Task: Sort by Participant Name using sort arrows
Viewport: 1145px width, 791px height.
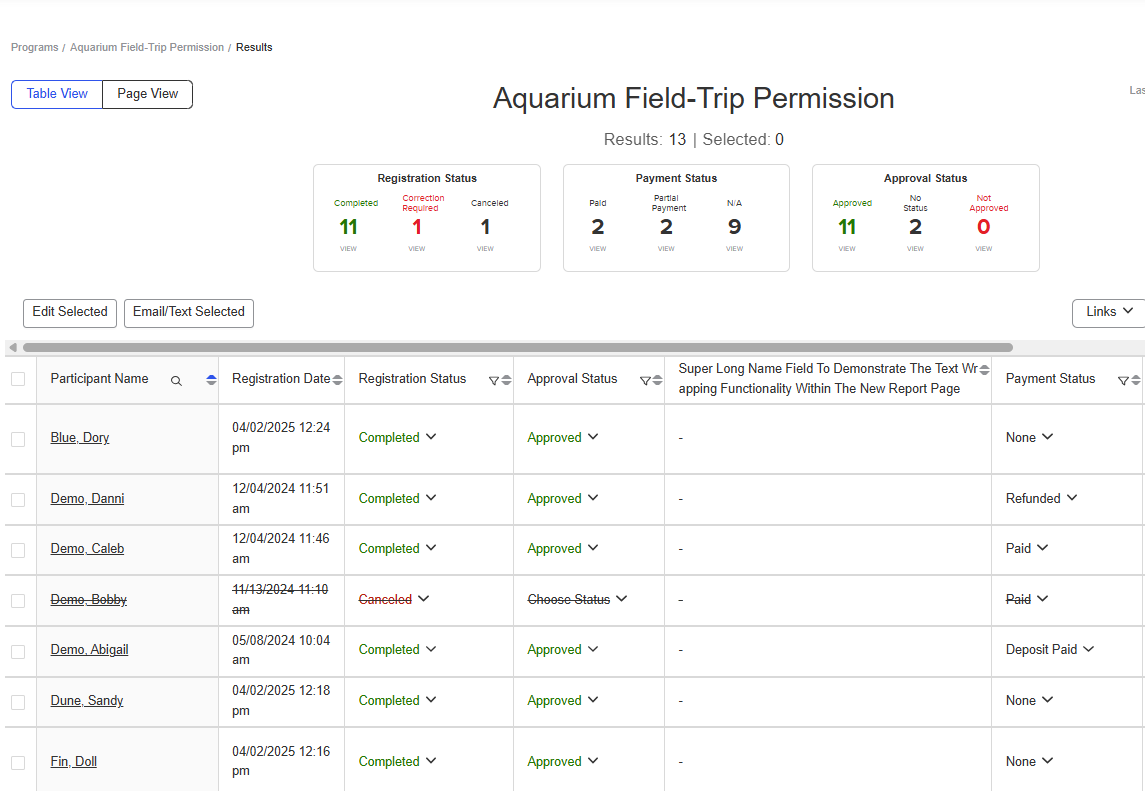Action: [x=211, y=380]
